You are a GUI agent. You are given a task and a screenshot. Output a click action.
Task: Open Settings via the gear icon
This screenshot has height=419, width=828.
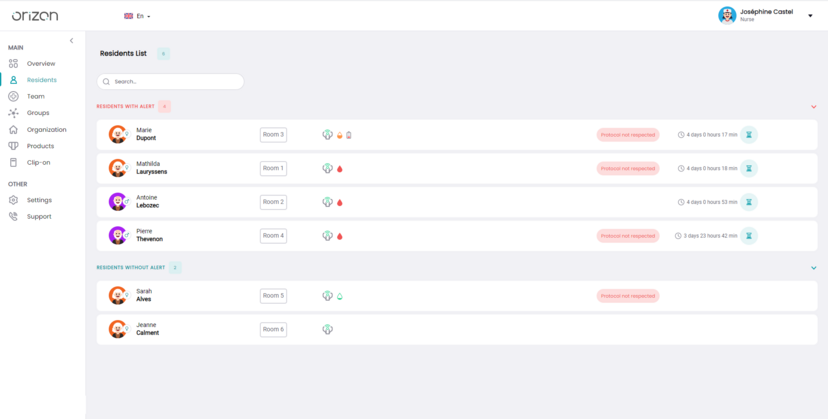tap(13, 200)
